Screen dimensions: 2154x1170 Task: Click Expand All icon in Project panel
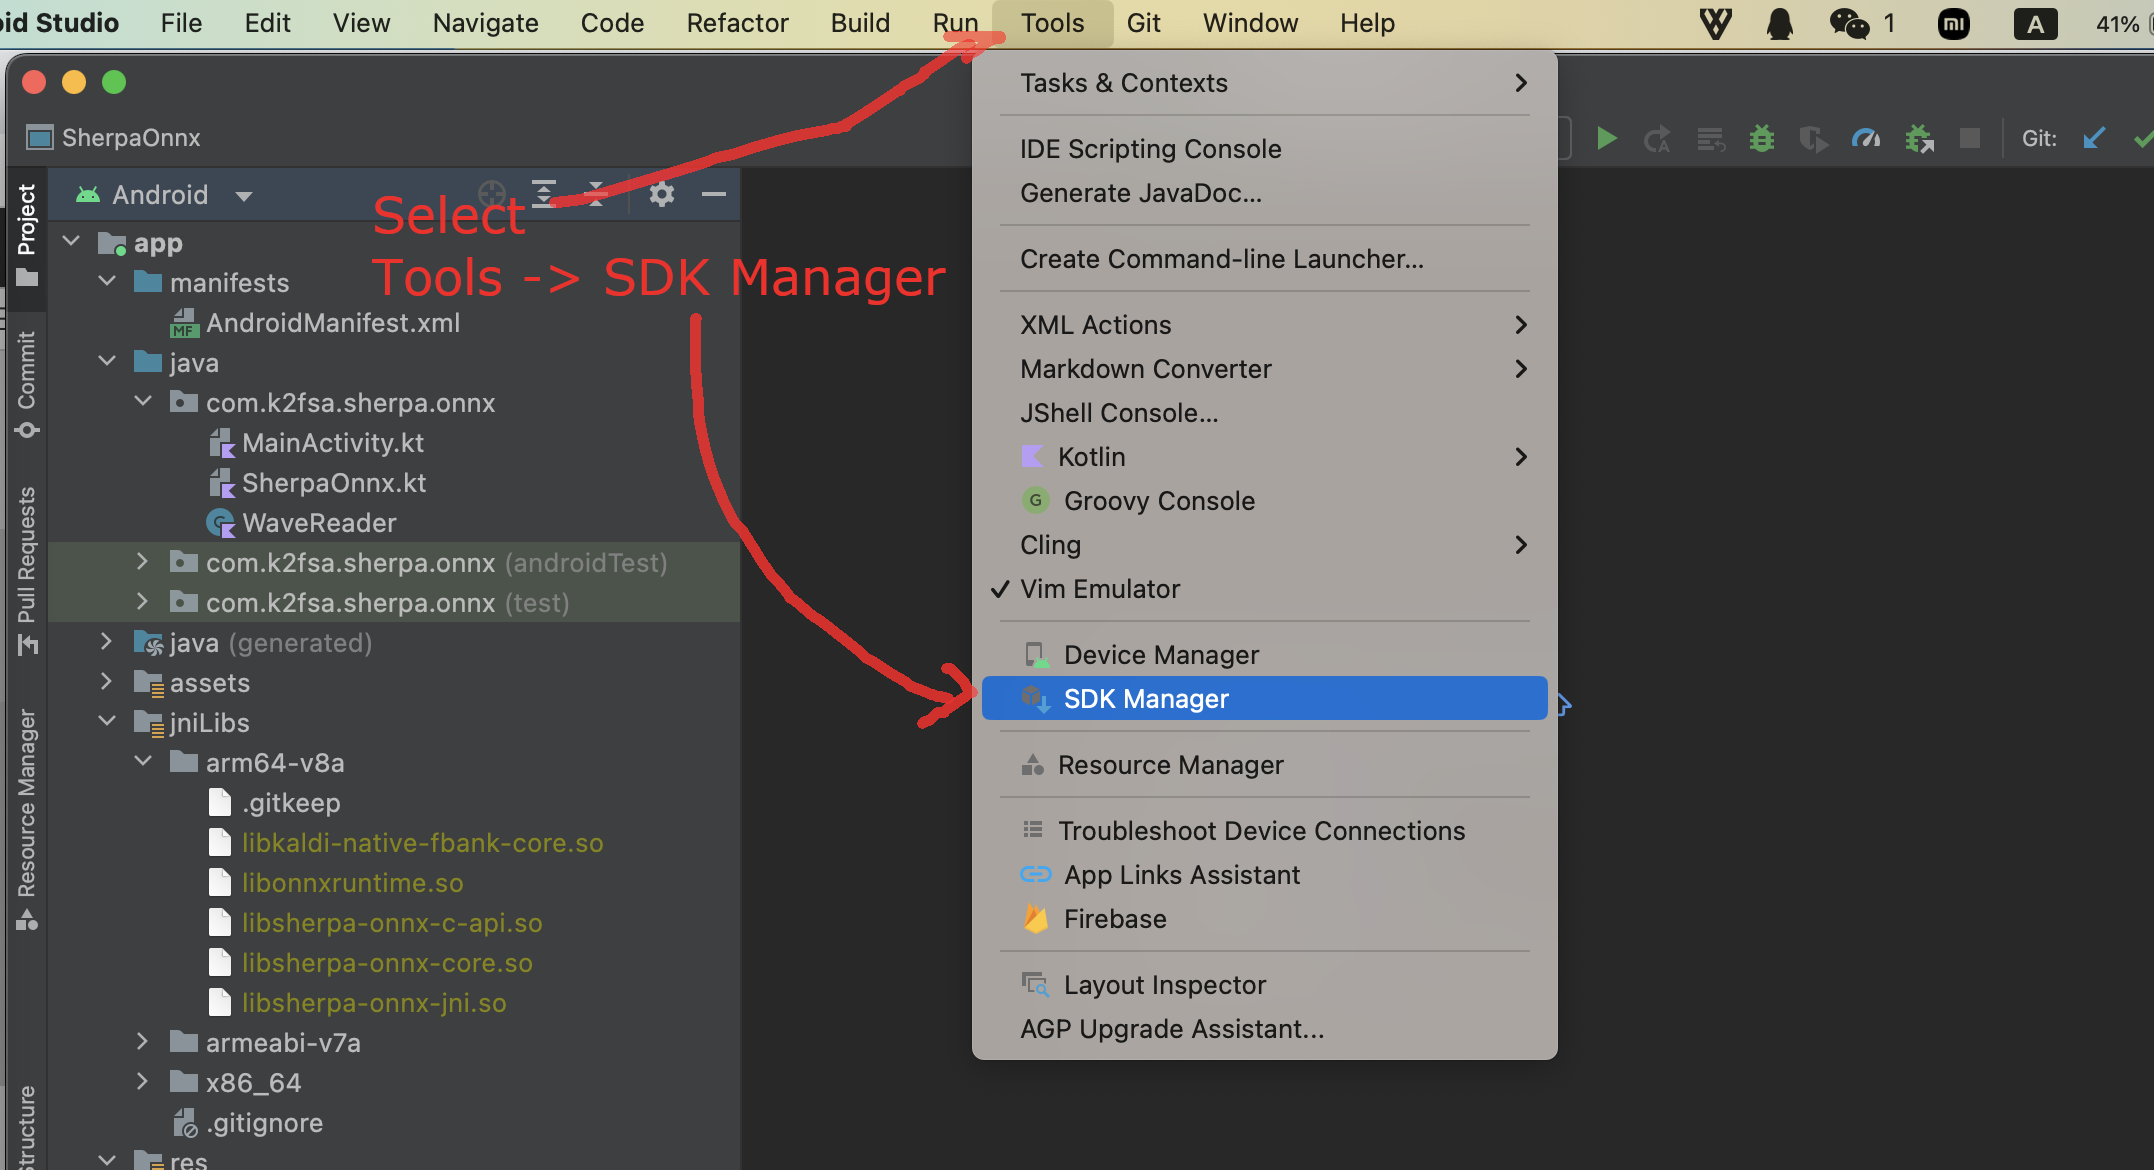[x=544, y=194]
